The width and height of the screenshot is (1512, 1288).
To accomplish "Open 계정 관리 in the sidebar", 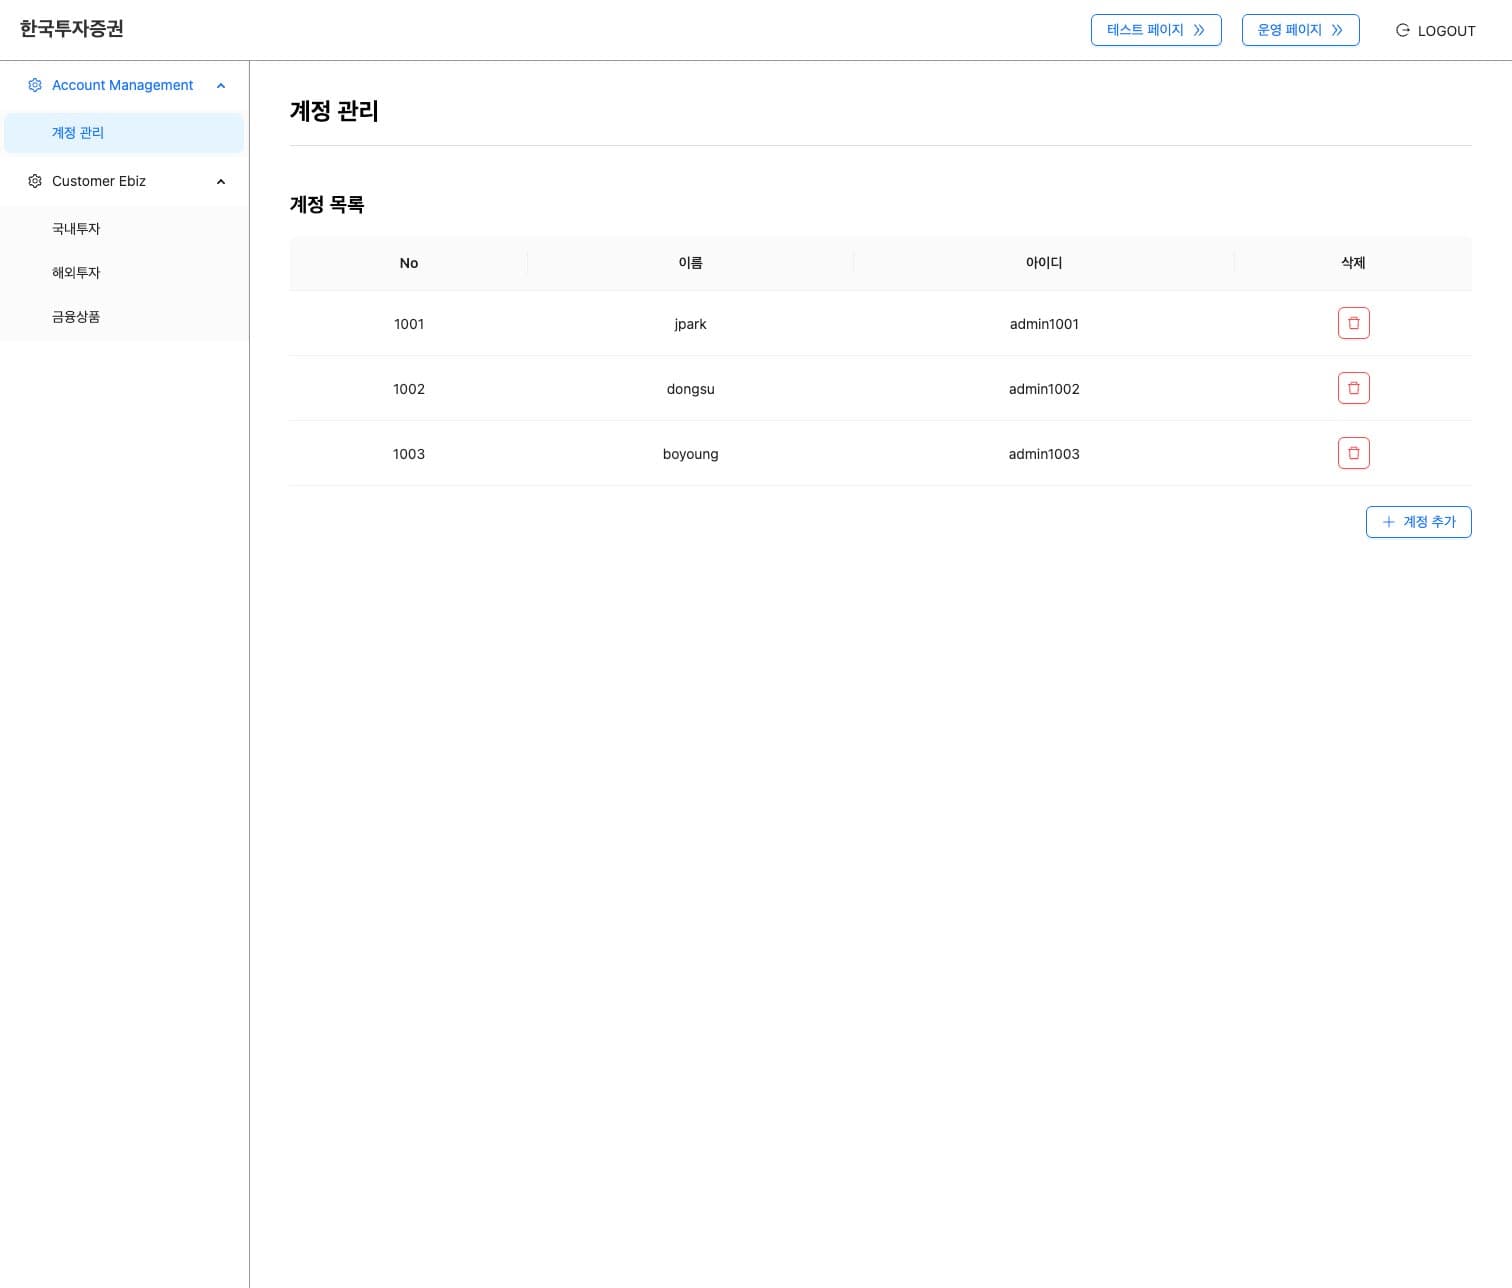I will [78, 133].
